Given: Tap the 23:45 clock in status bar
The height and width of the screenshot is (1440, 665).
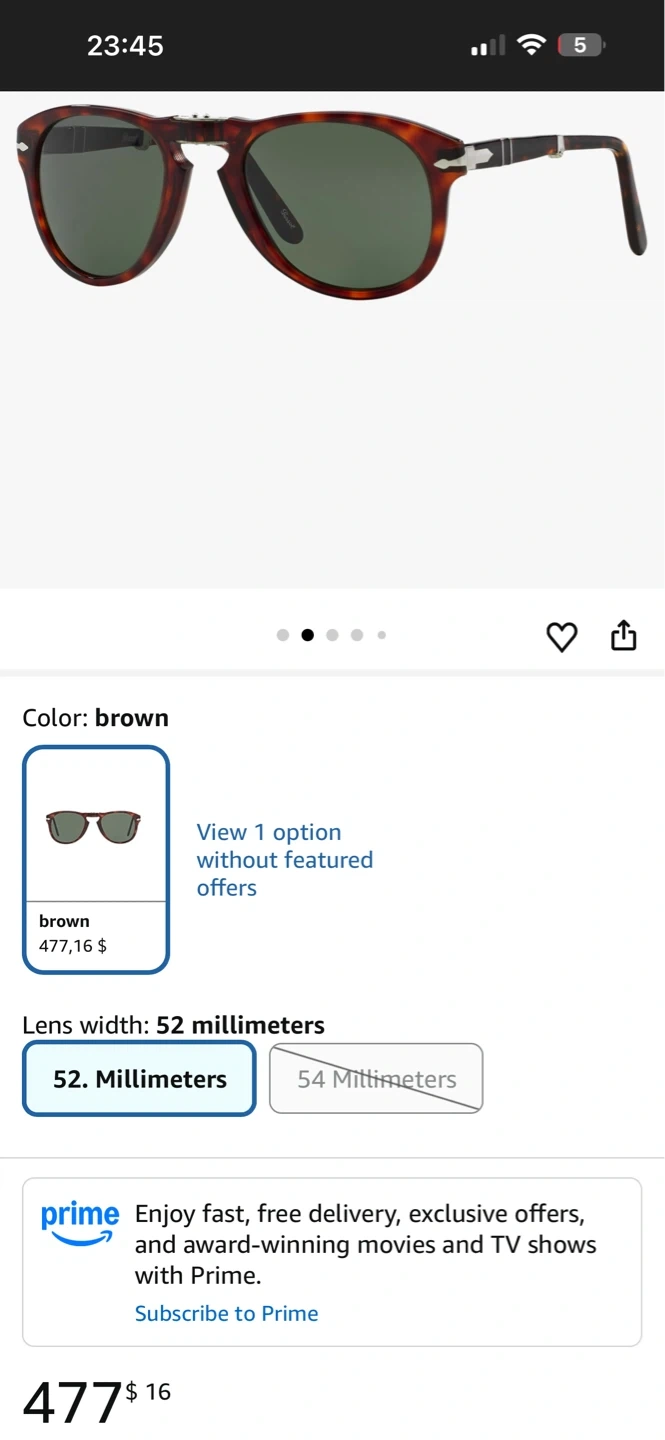Looking at the screenshot, I should pyautogui.click(x=125, y=45).
